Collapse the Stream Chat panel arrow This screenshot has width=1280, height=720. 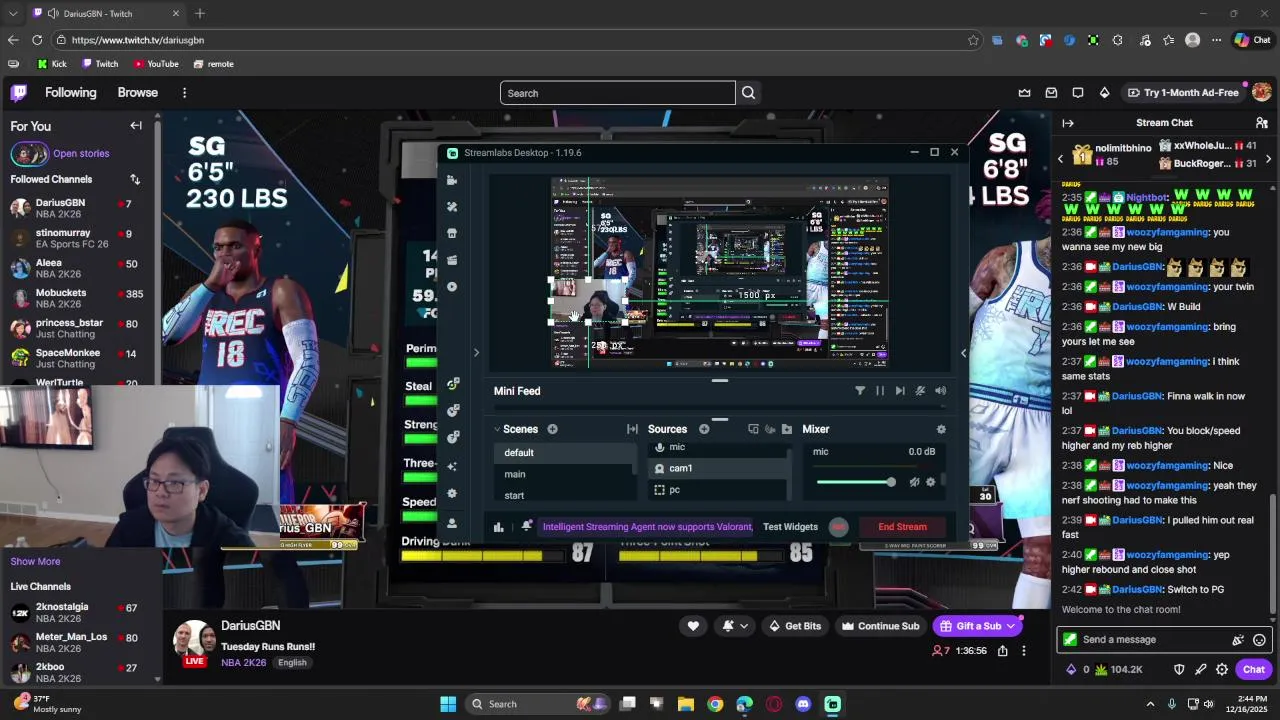(x=1068, y=123)
